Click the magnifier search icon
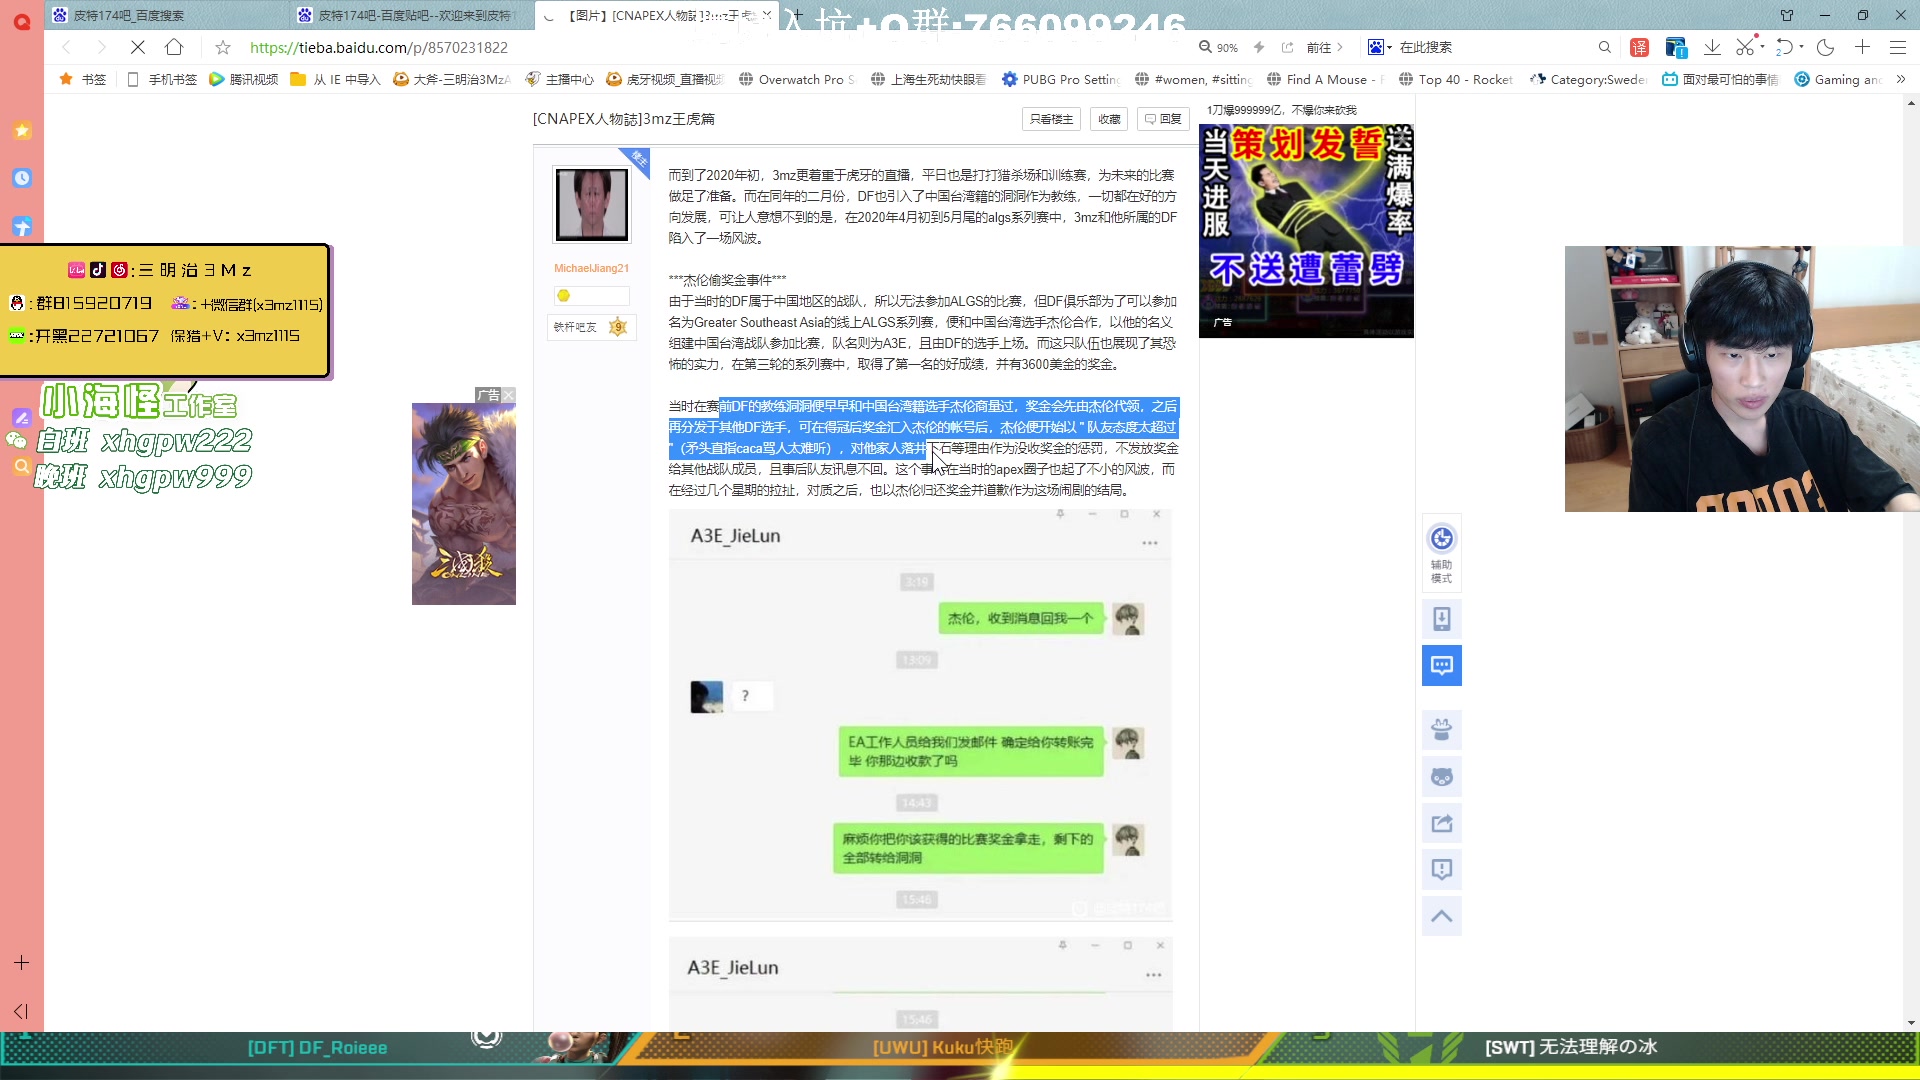The height and width of the screenshot is (1080, 1920). [x=1605, y=47]
